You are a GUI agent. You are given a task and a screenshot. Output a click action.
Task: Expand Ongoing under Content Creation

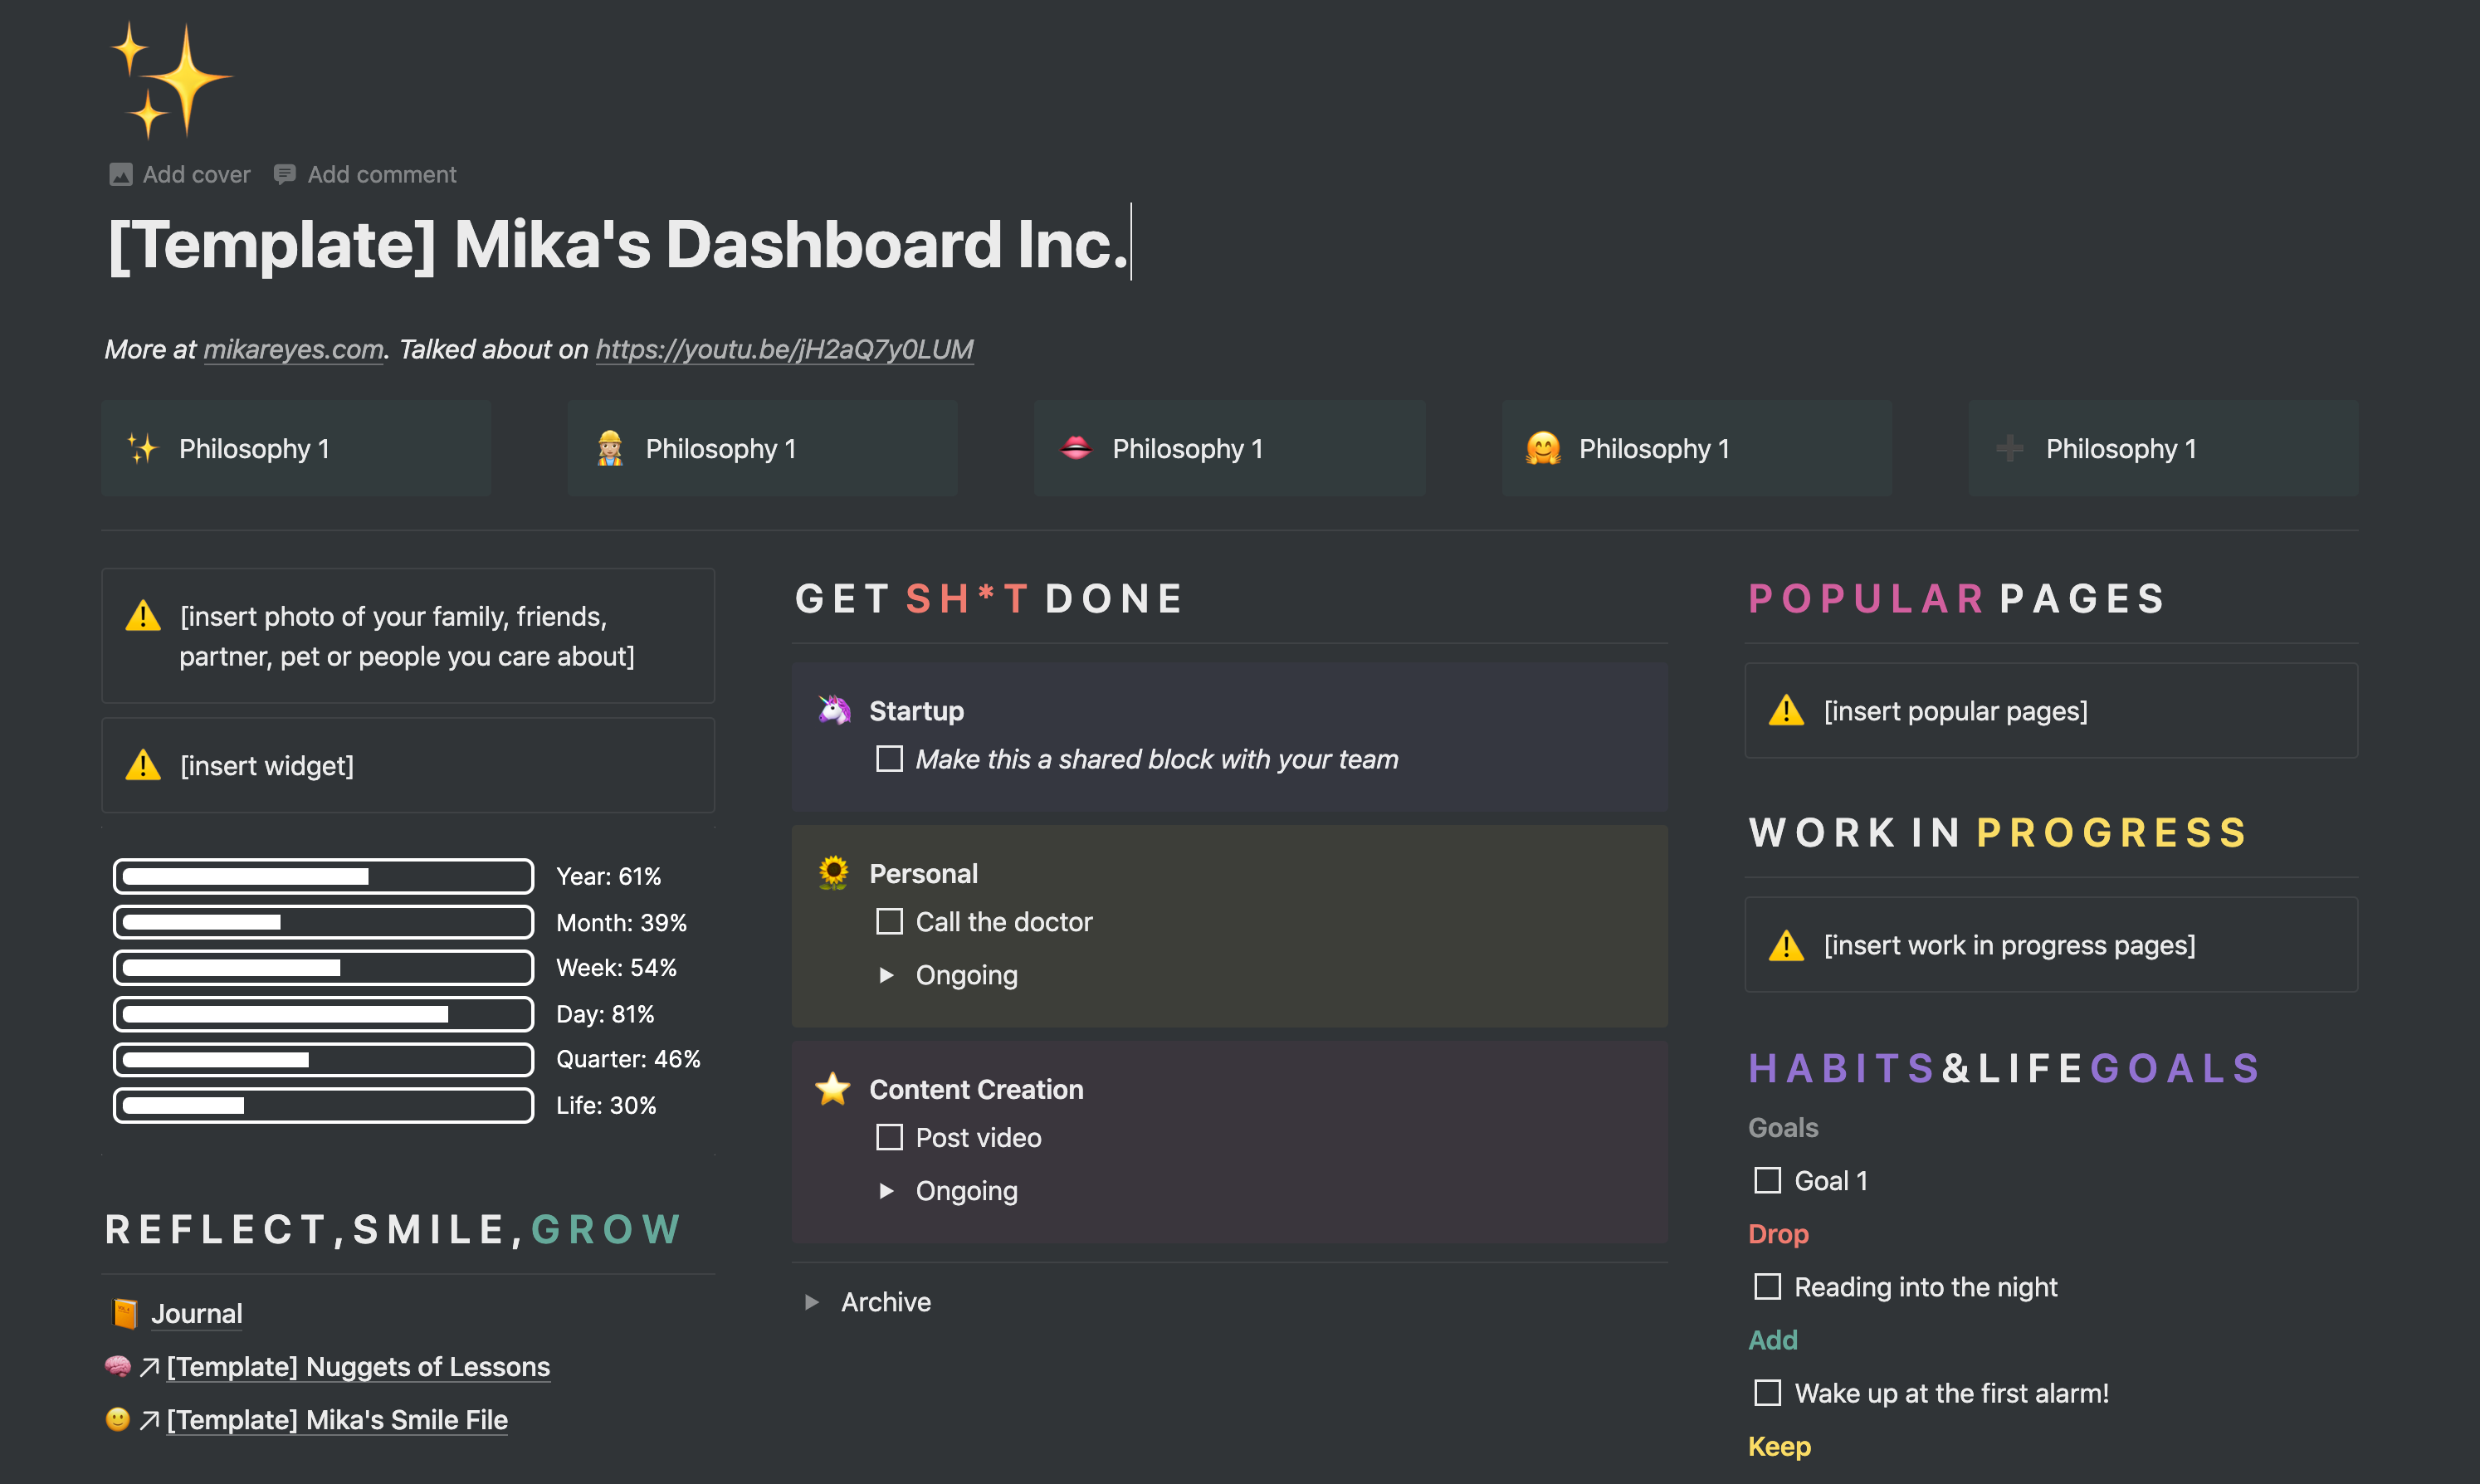click(885, 1190)
